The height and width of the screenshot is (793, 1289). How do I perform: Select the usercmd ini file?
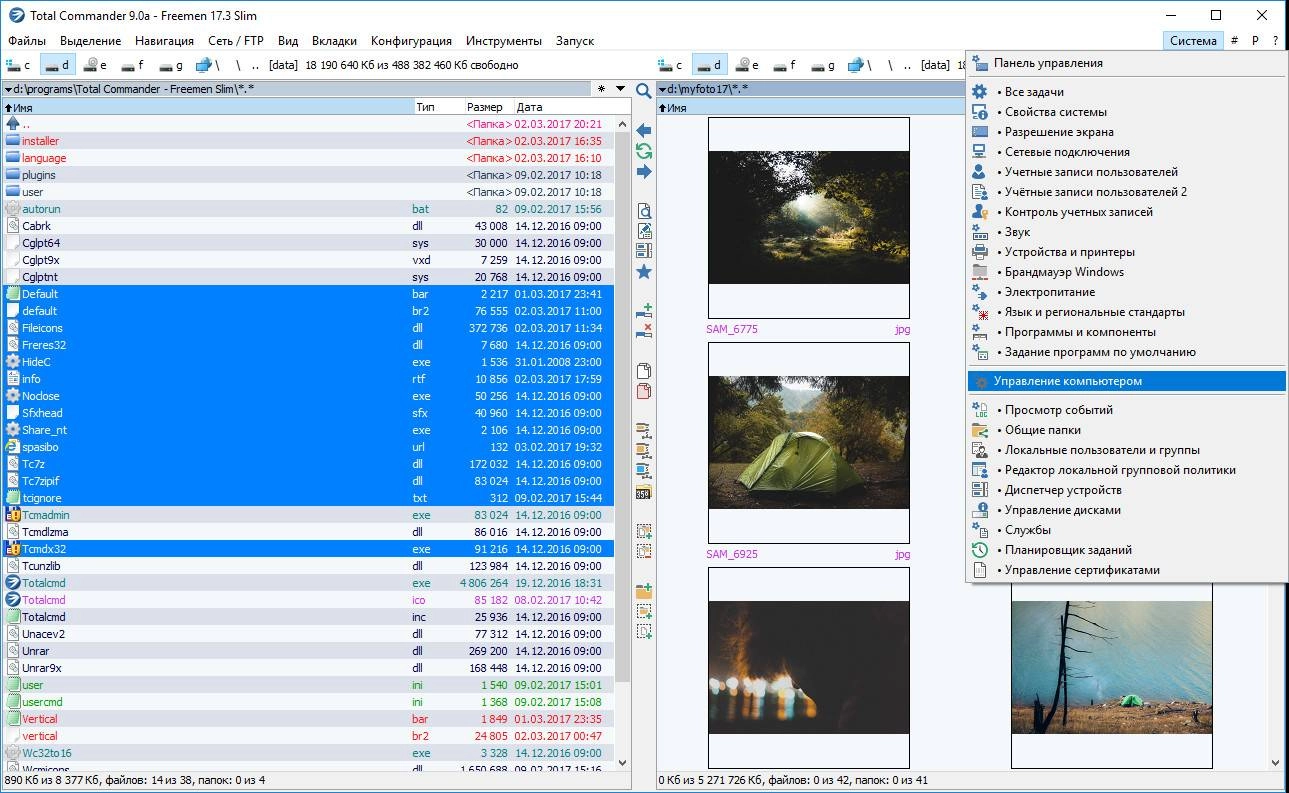pyautogui.click(x=308, y=702)
